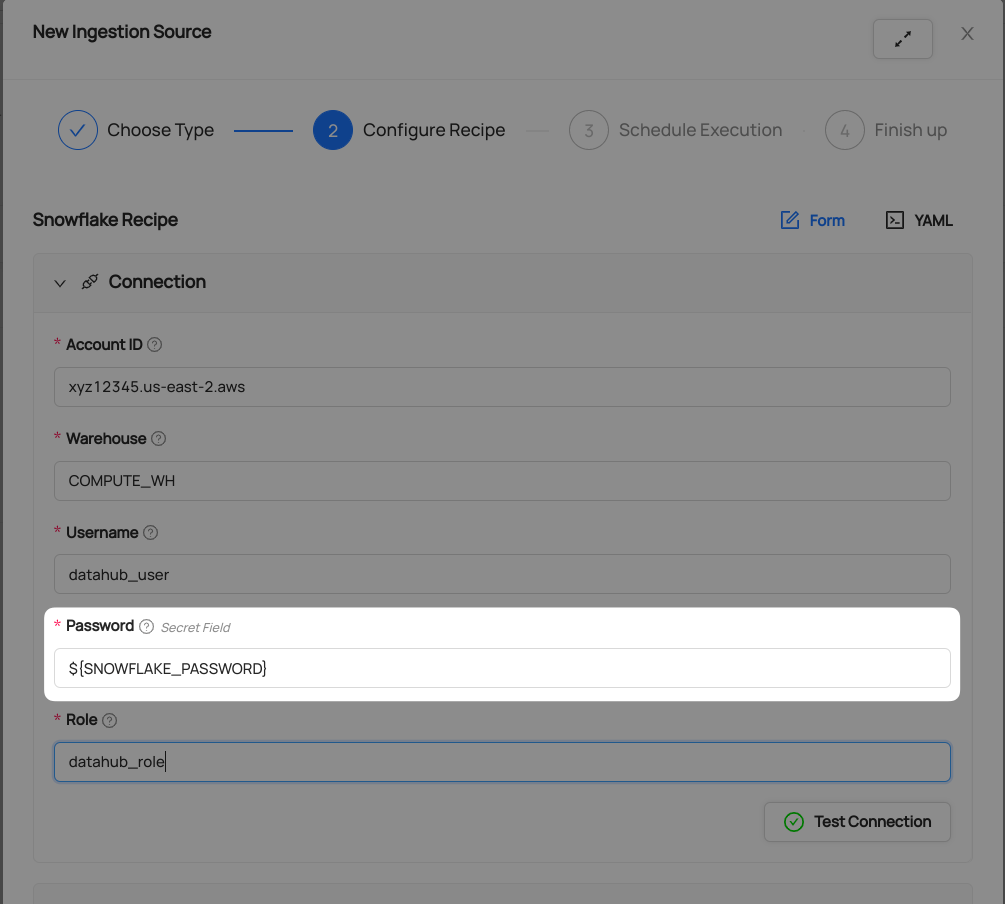Open the Username help tooltip icon

pyautogui.click(x=150, y=532)
